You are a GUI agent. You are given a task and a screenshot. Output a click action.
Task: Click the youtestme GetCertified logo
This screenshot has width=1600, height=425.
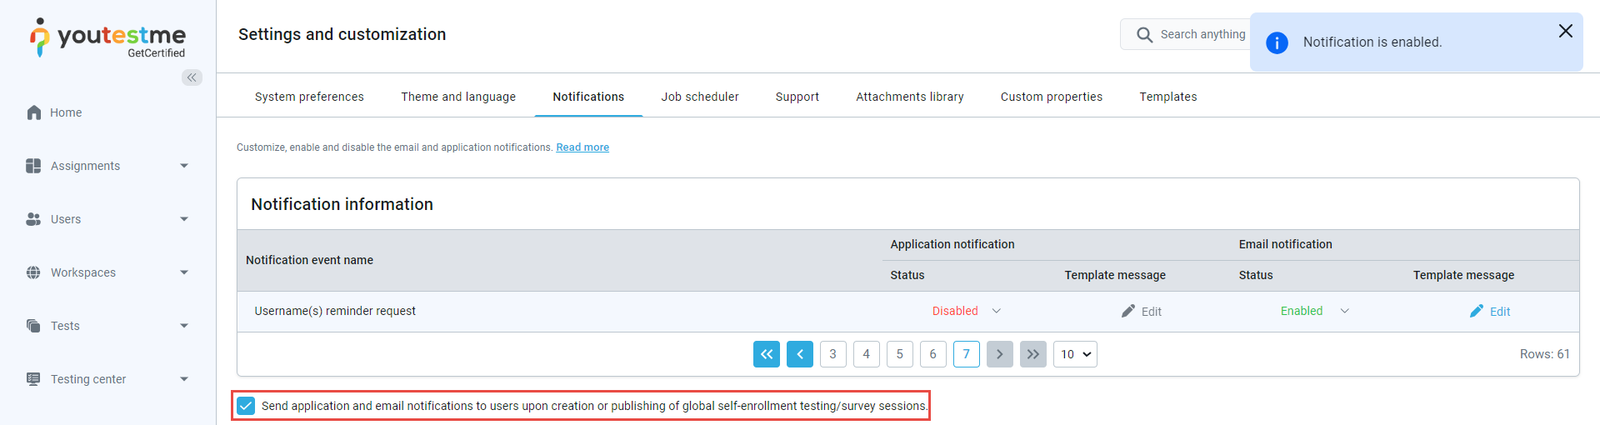coord(107,38)
